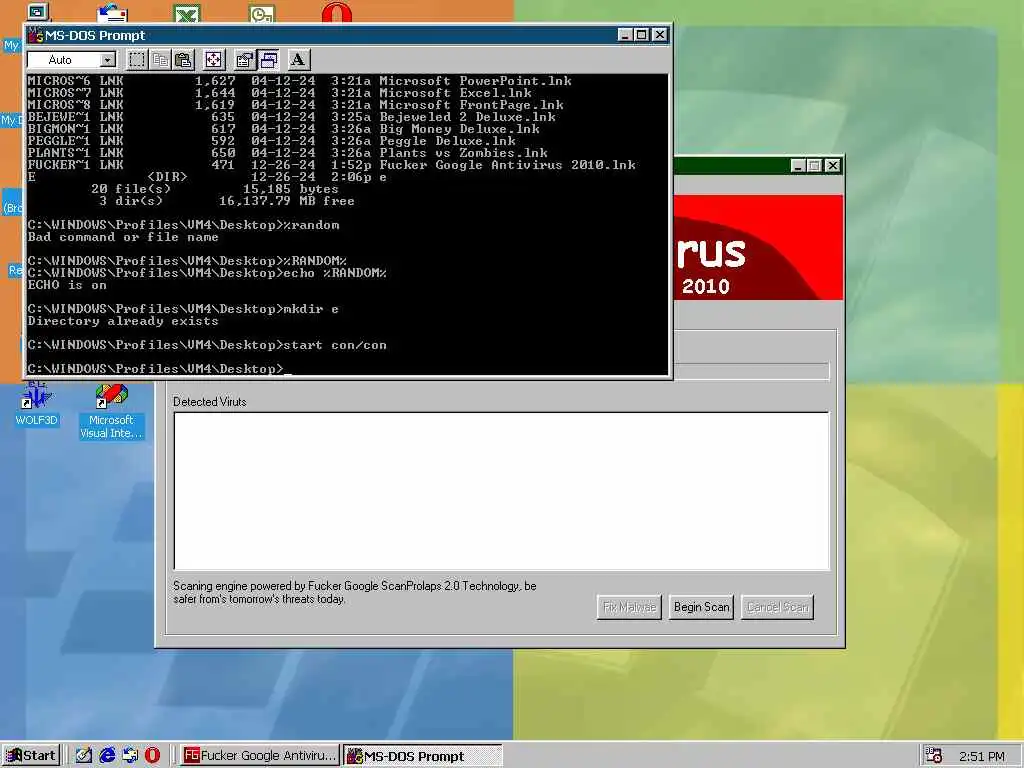The width and height of the screenshot is (1024, 768).
Task: Click the 'Plants vs Zombies.lnk' console line
Action: point(288,153)
